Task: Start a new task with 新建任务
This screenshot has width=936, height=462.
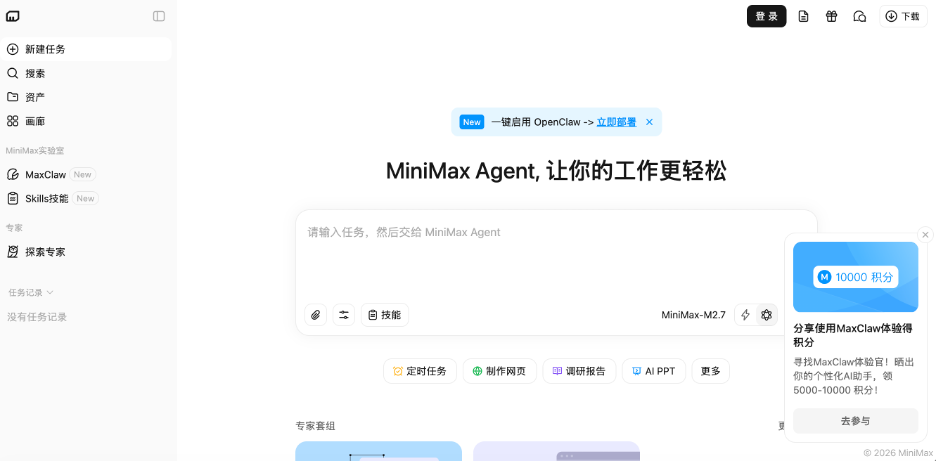Action: pyautogui.click(x=86, y=49)
